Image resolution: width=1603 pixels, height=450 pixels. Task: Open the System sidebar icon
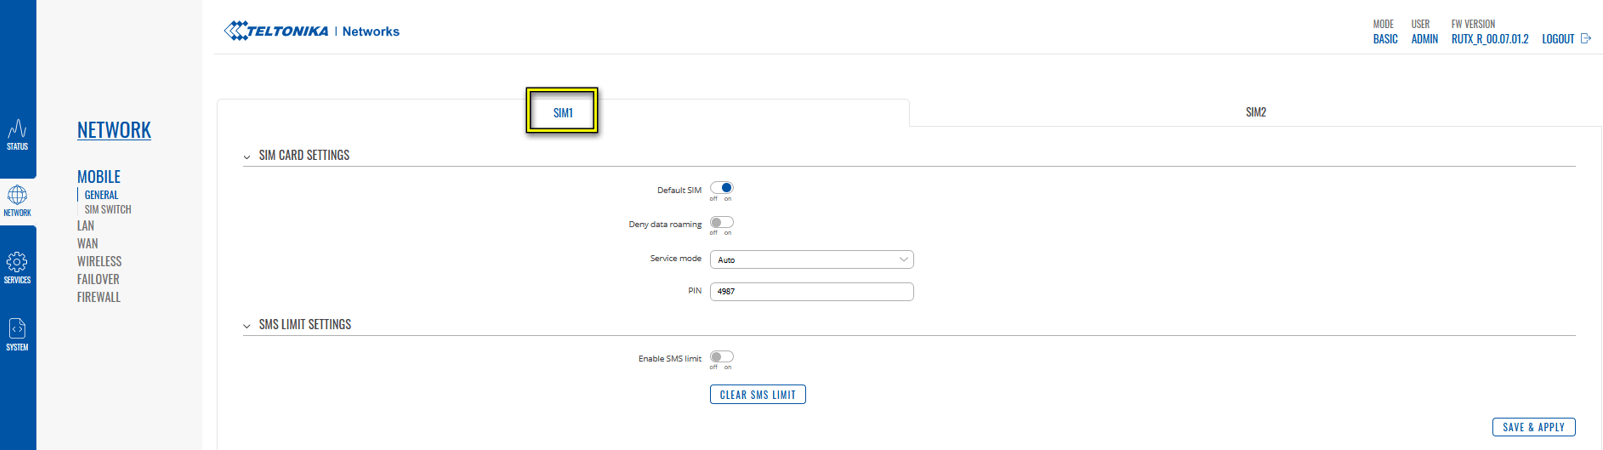17,330
